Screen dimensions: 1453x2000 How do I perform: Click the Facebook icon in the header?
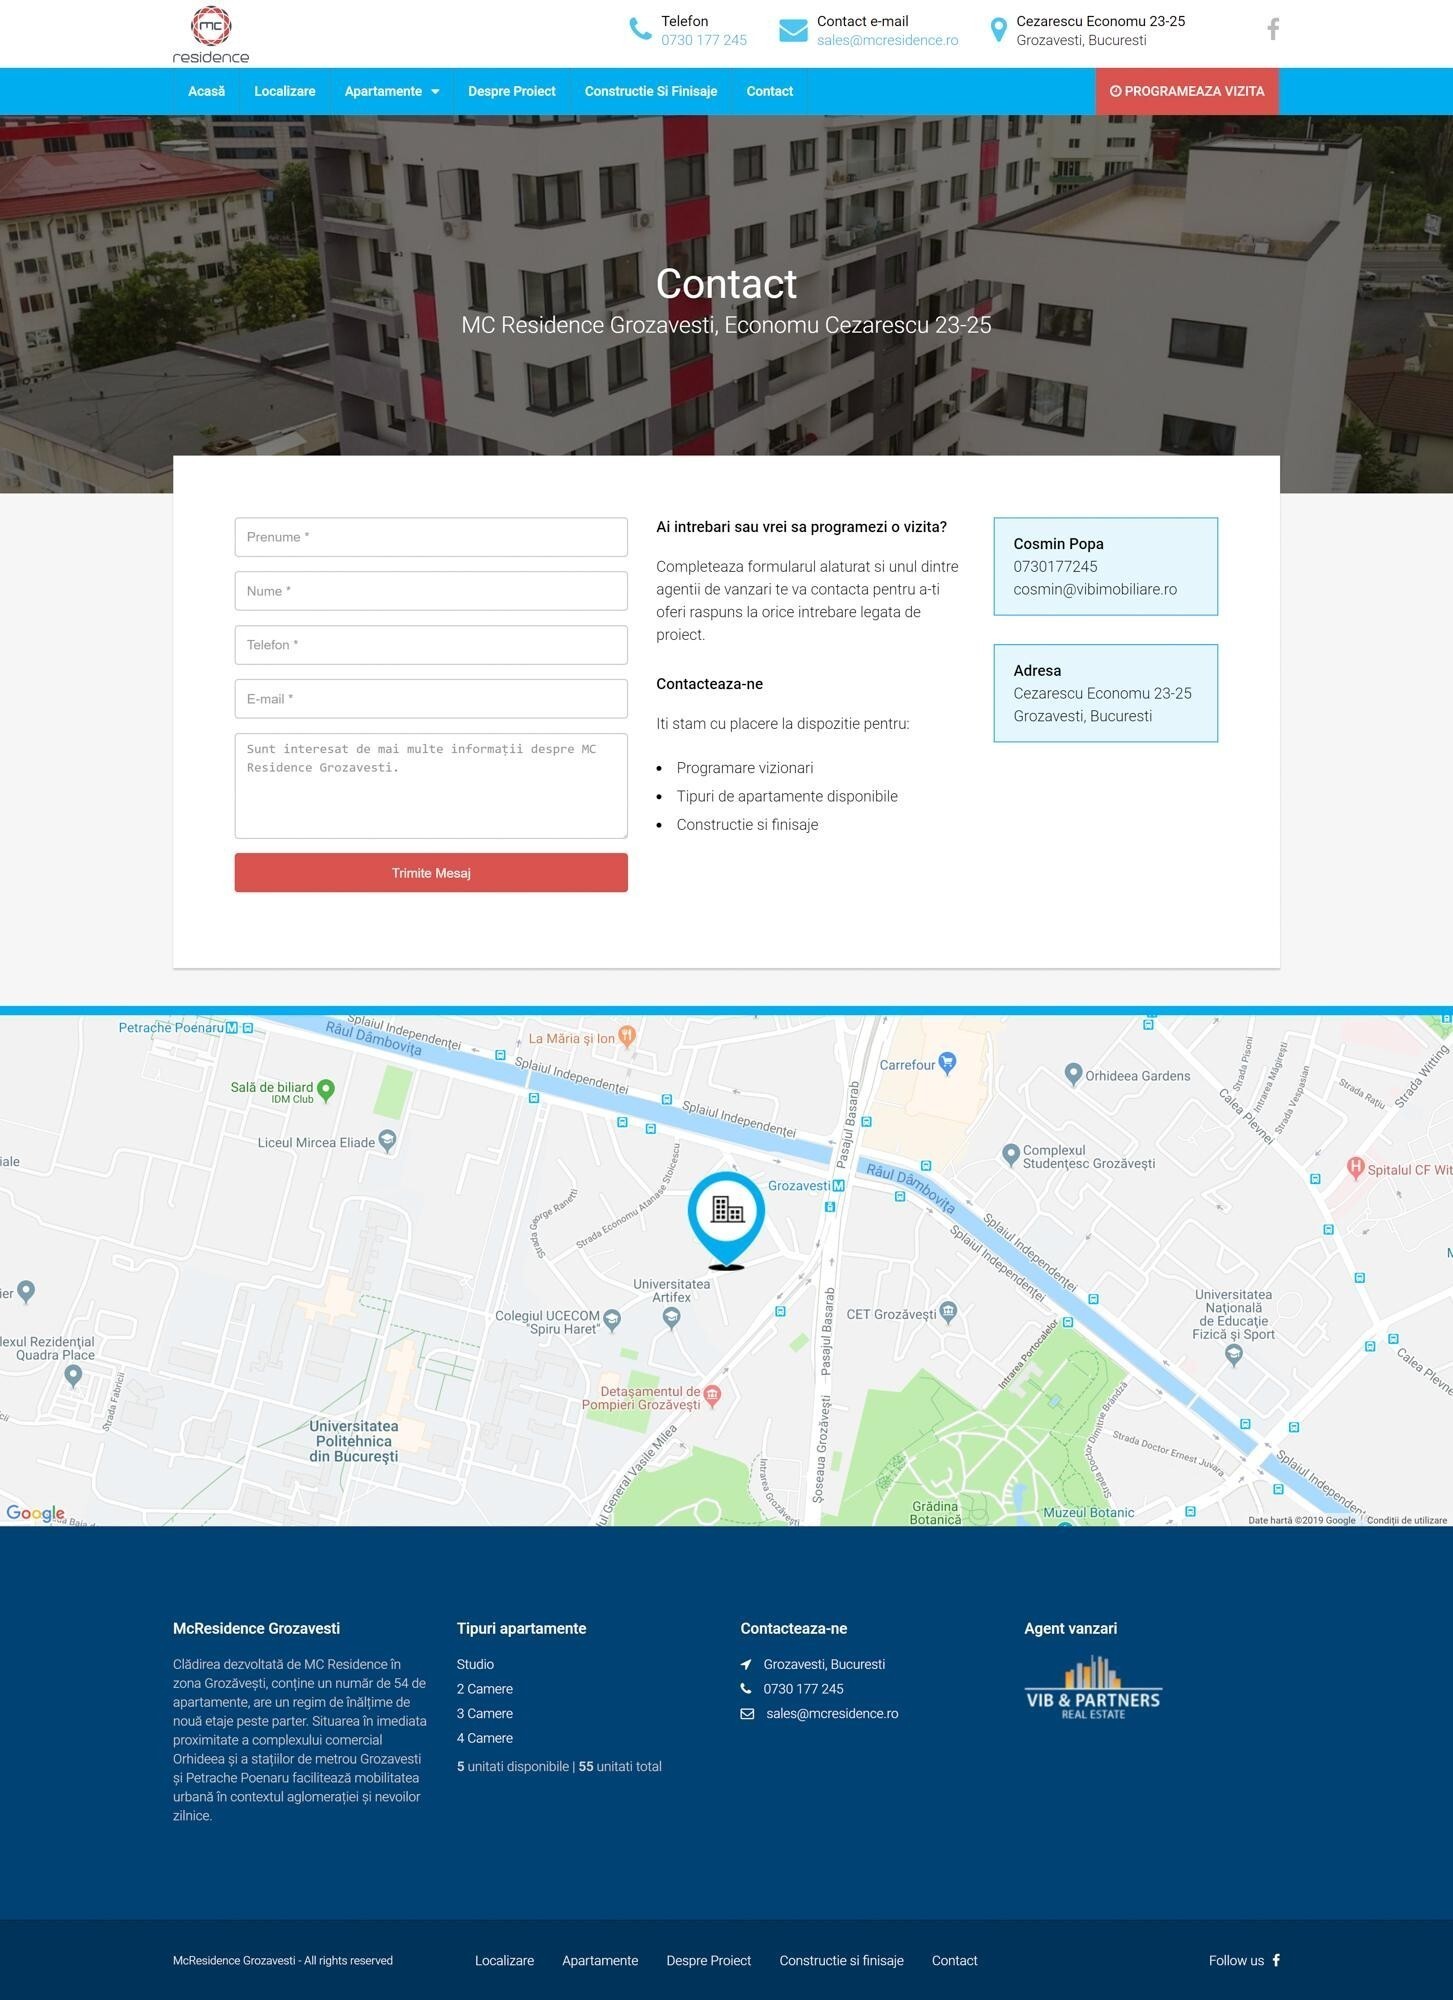[x=1272, y=29]
